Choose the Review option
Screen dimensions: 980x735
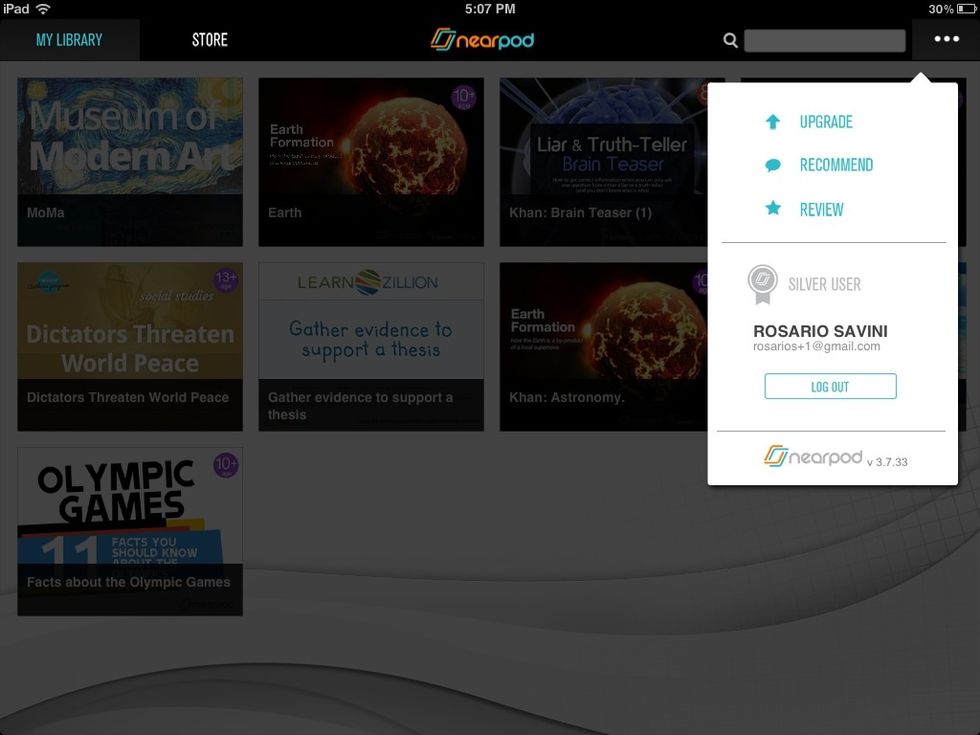coord(823,209)
